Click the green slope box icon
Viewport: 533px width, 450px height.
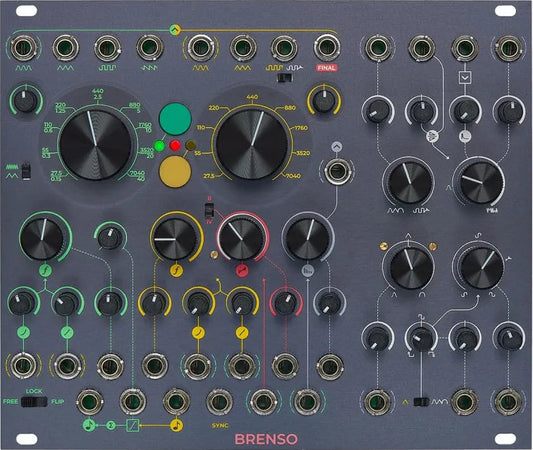[x=133, y=425]
